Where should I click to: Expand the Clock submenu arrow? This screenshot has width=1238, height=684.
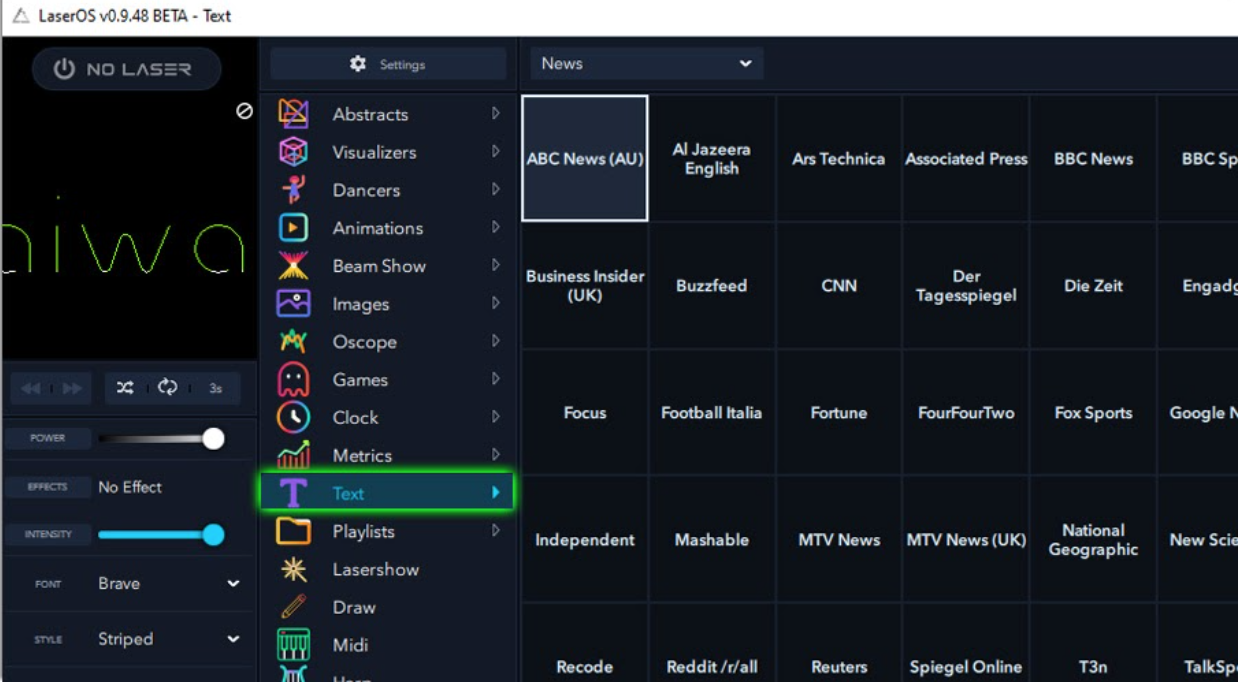tap(496, 418)
